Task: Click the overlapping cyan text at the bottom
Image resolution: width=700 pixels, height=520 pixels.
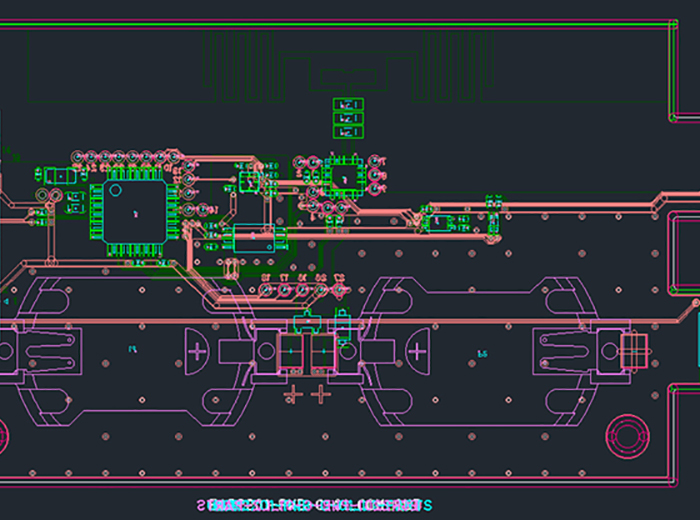Action: pyautogui.click(x=312, y=506)
